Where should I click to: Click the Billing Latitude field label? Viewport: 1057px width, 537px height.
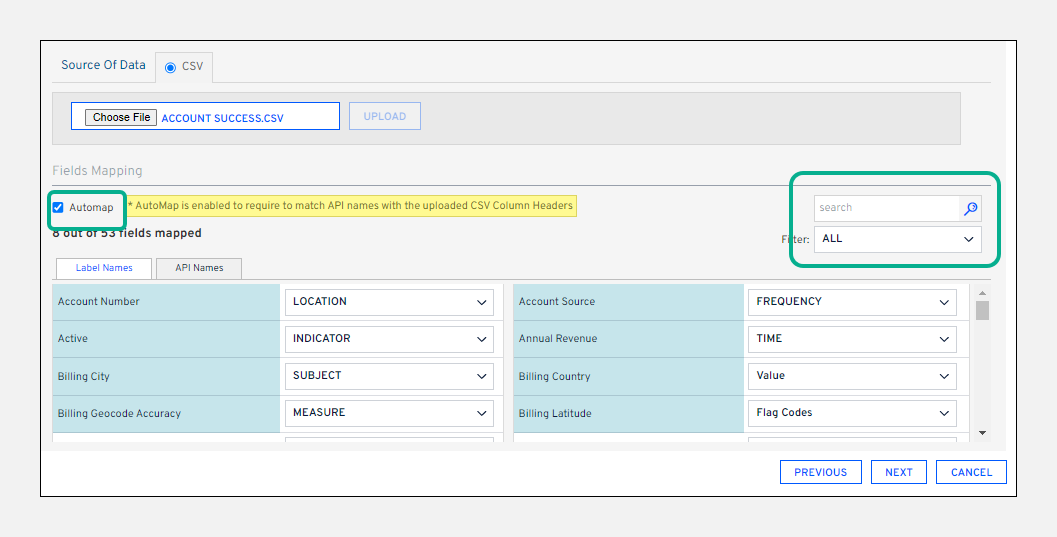(x=555, y=414)
